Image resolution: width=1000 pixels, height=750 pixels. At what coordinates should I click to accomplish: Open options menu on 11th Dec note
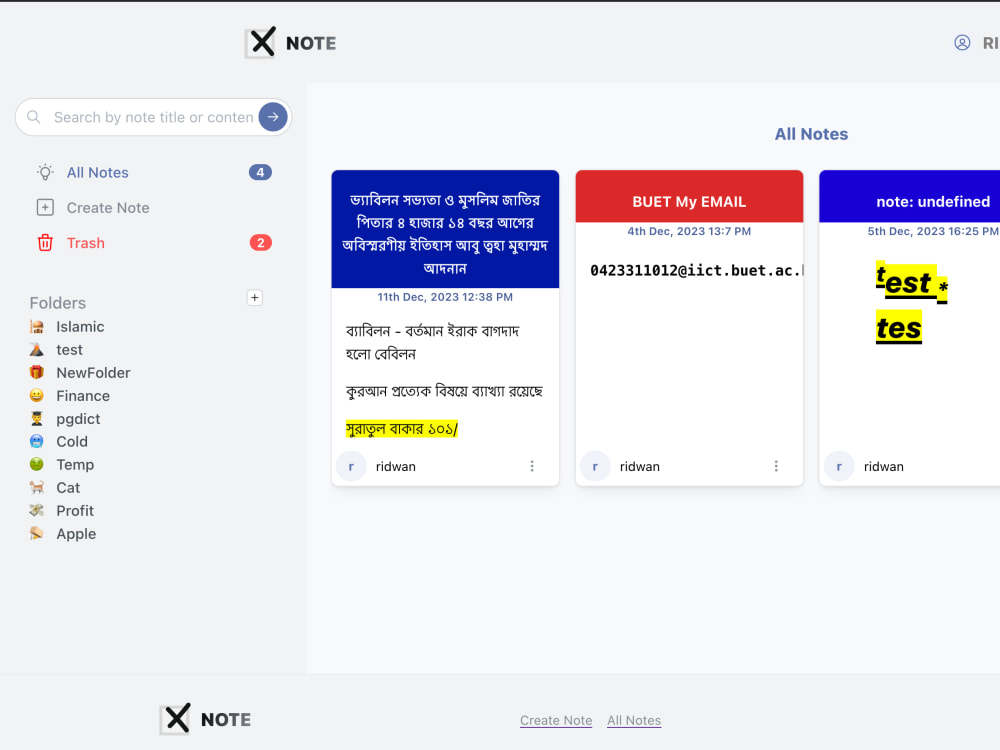[532, 466]
